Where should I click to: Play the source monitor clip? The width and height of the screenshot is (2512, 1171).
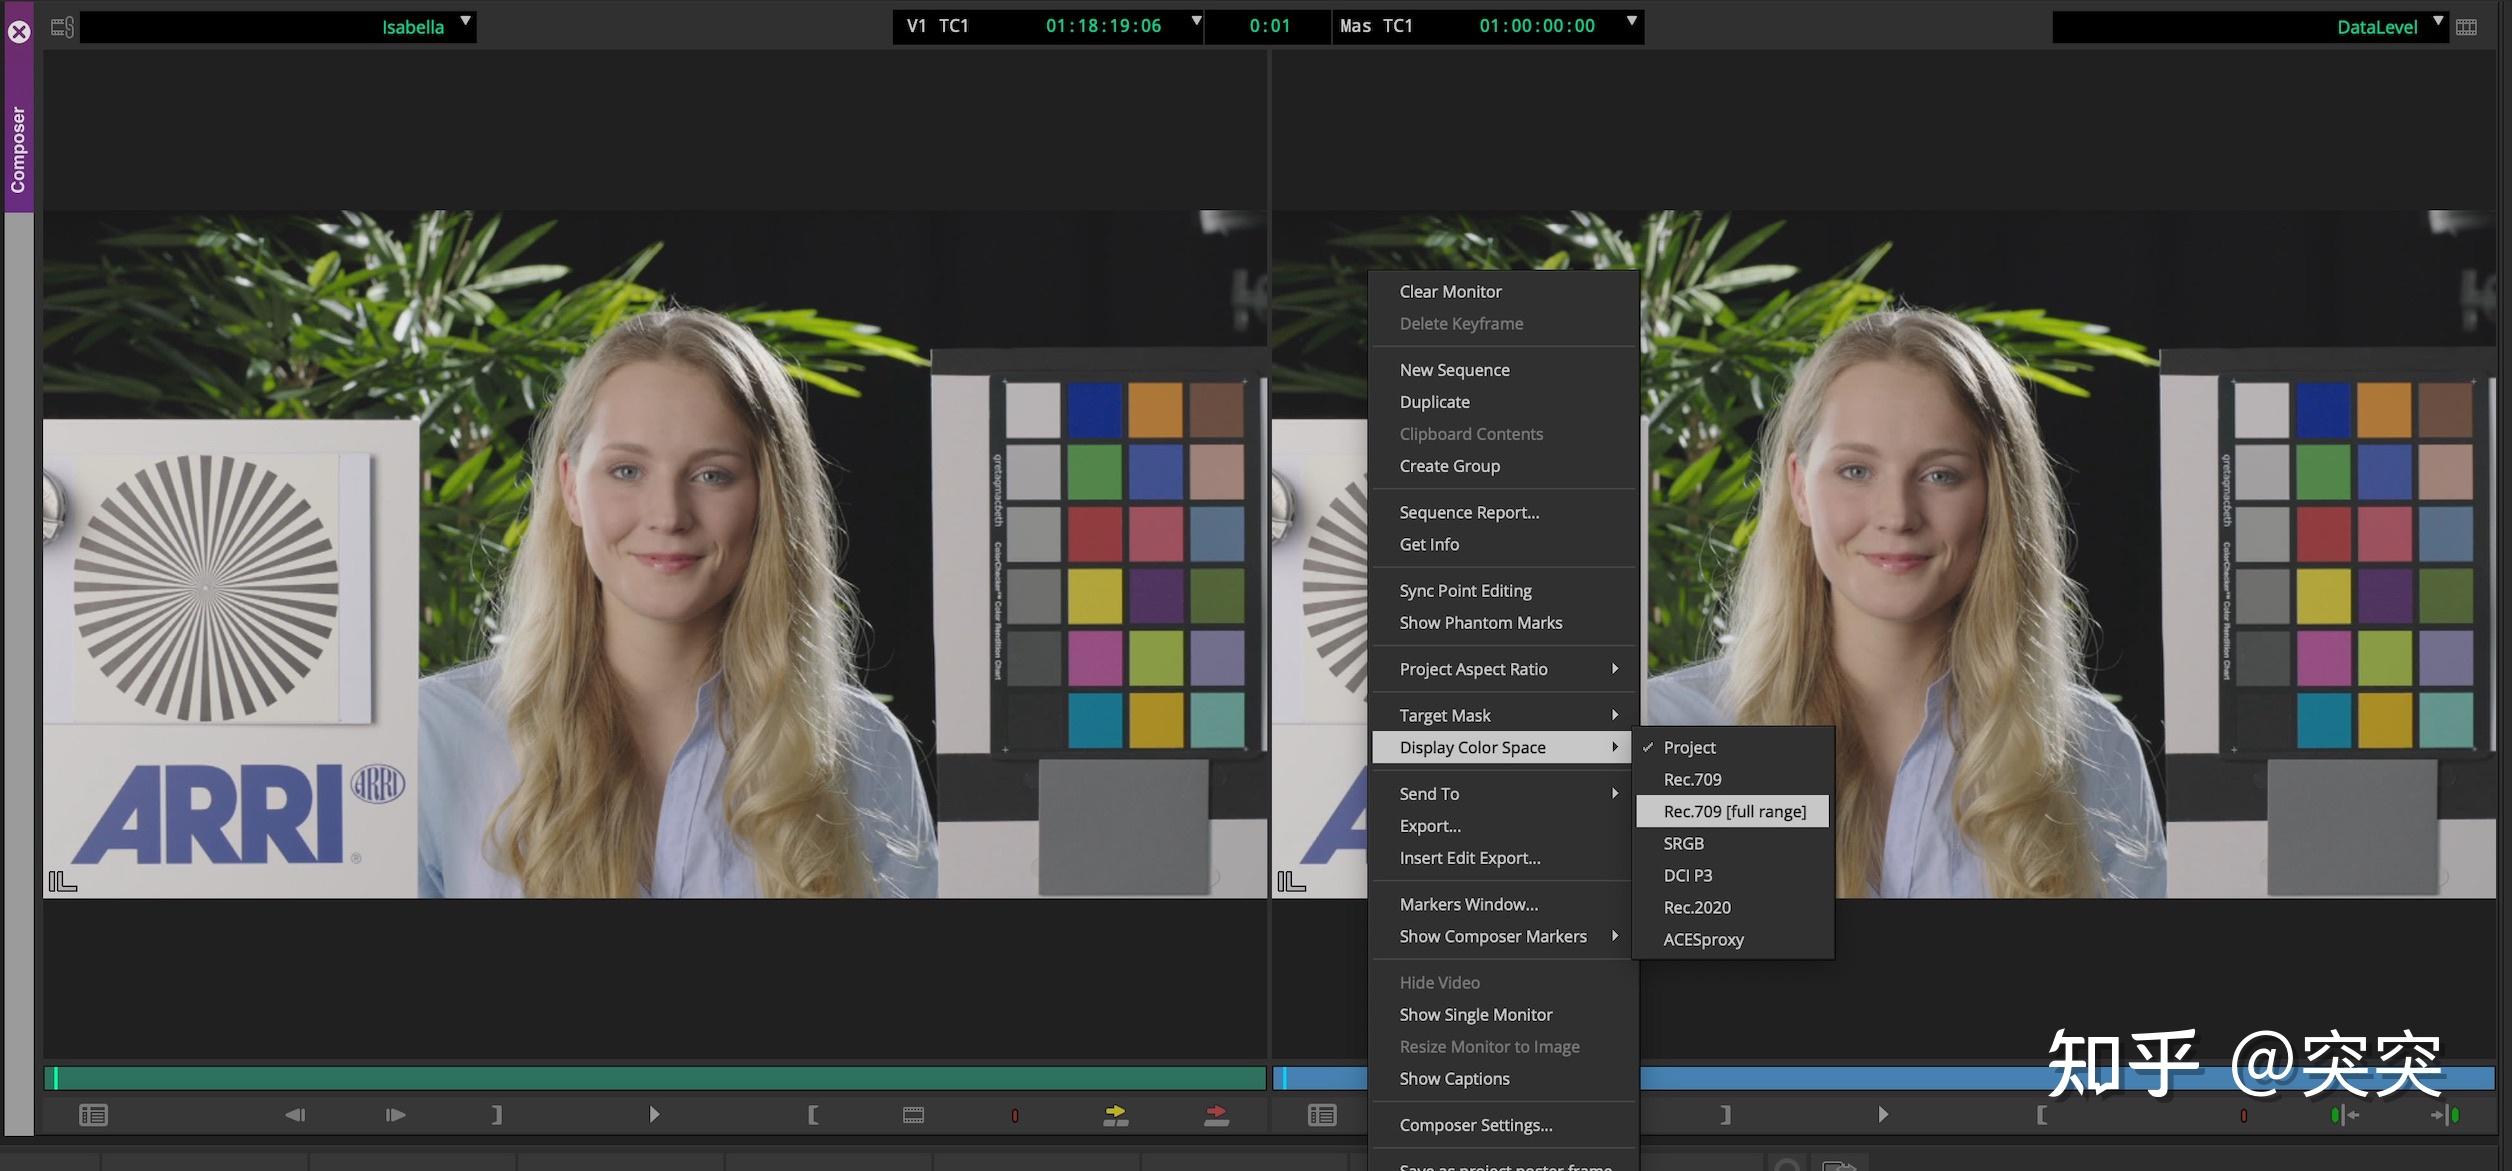654,1115
